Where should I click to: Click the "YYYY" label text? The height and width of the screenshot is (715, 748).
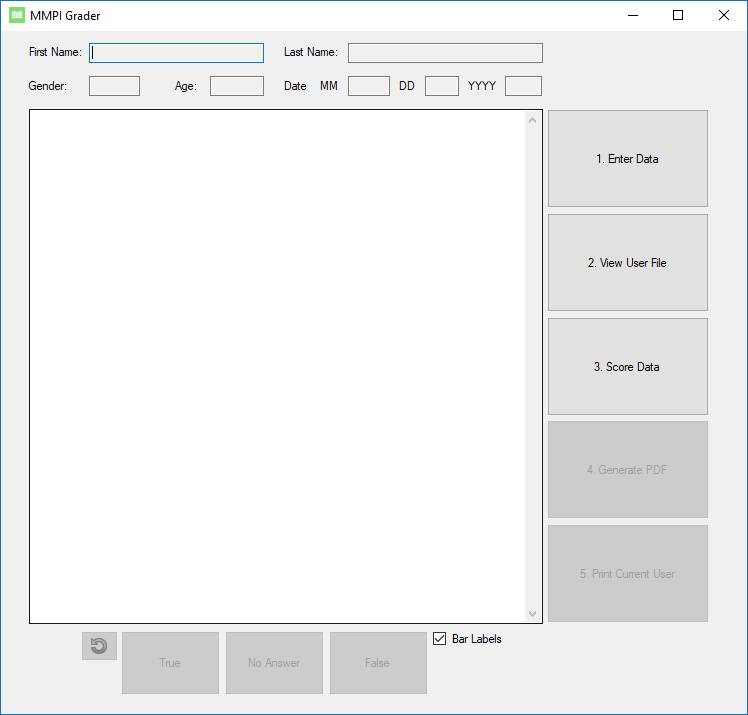pos(482,86)
